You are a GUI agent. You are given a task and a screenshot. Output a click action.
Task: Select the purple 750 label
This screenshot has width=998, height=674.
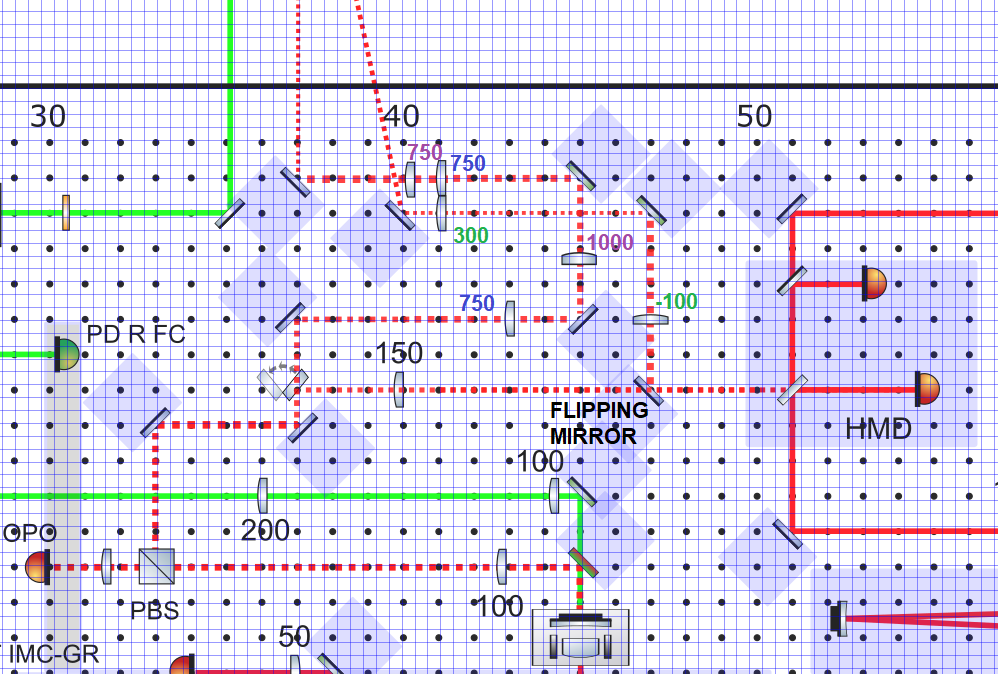425,152
